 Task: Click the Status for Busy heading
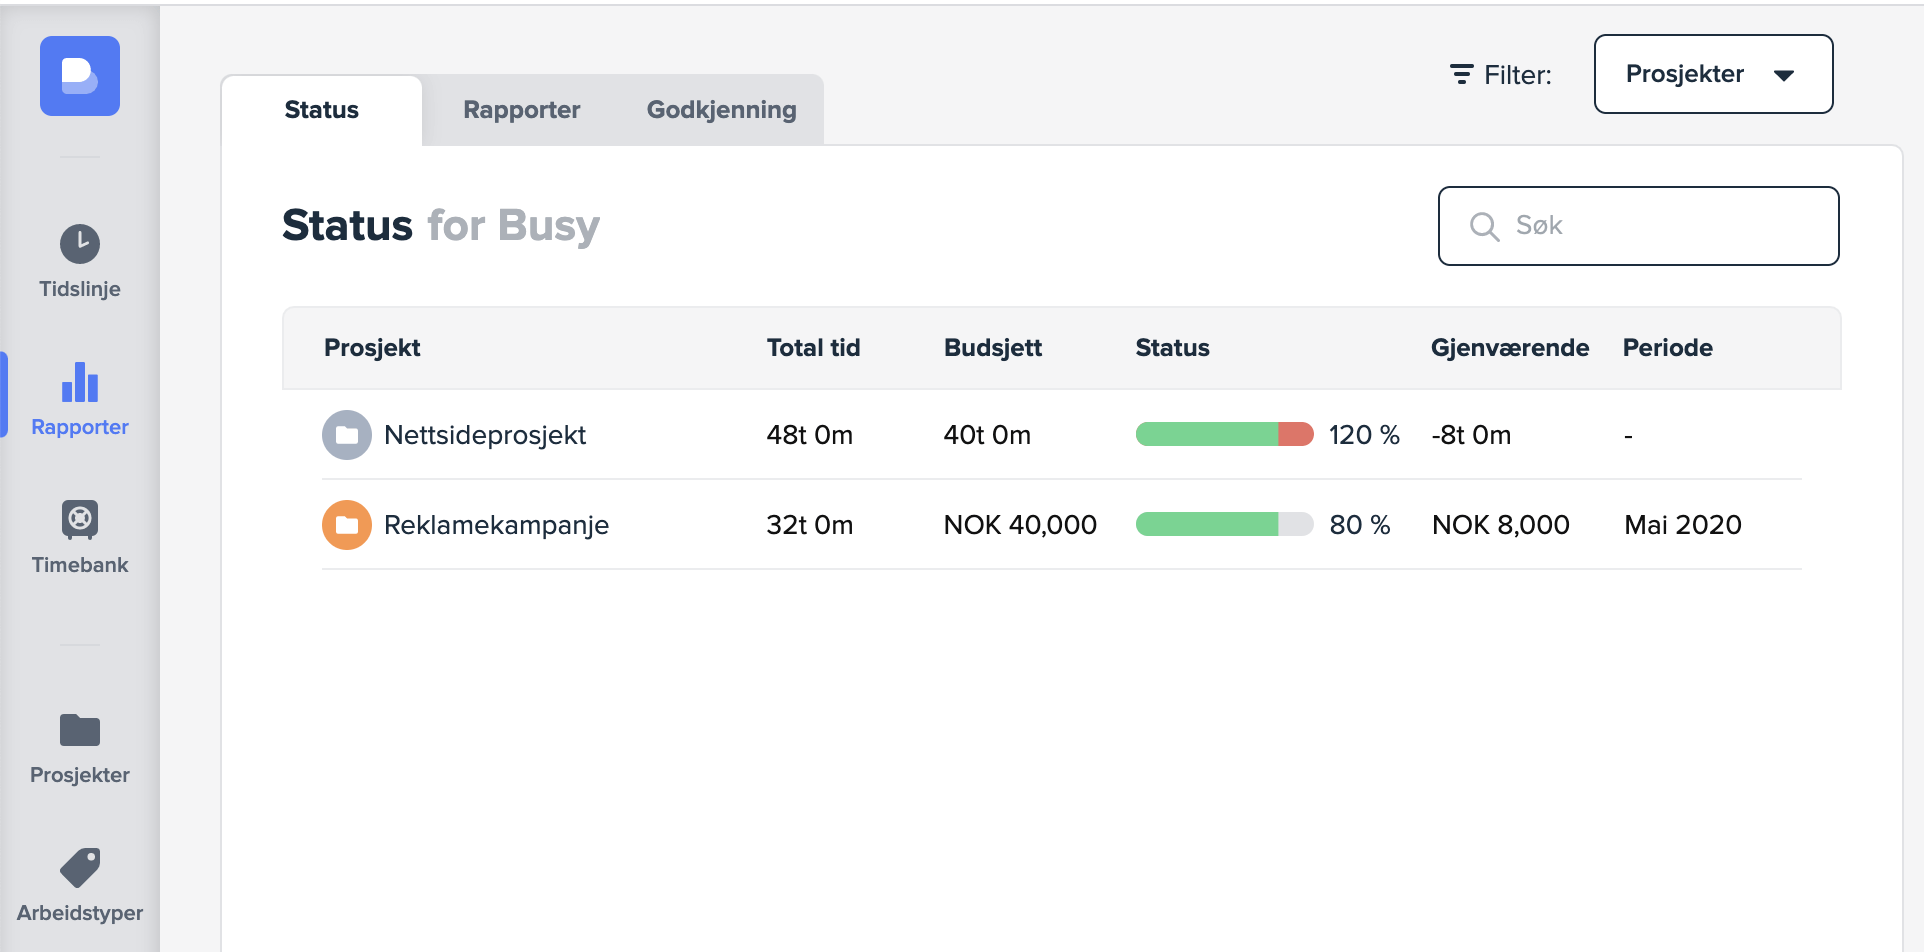tap(441, 226)
